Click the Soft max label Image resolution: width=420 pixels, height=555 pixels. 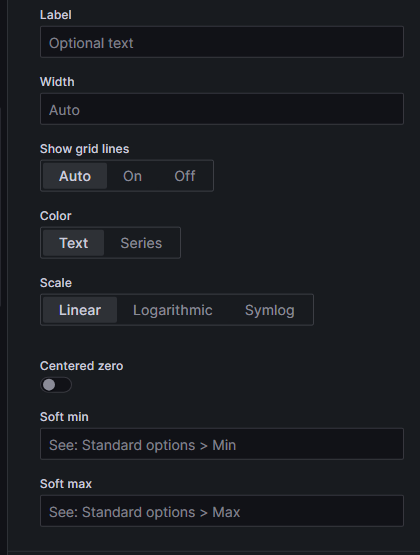[66, 484]
